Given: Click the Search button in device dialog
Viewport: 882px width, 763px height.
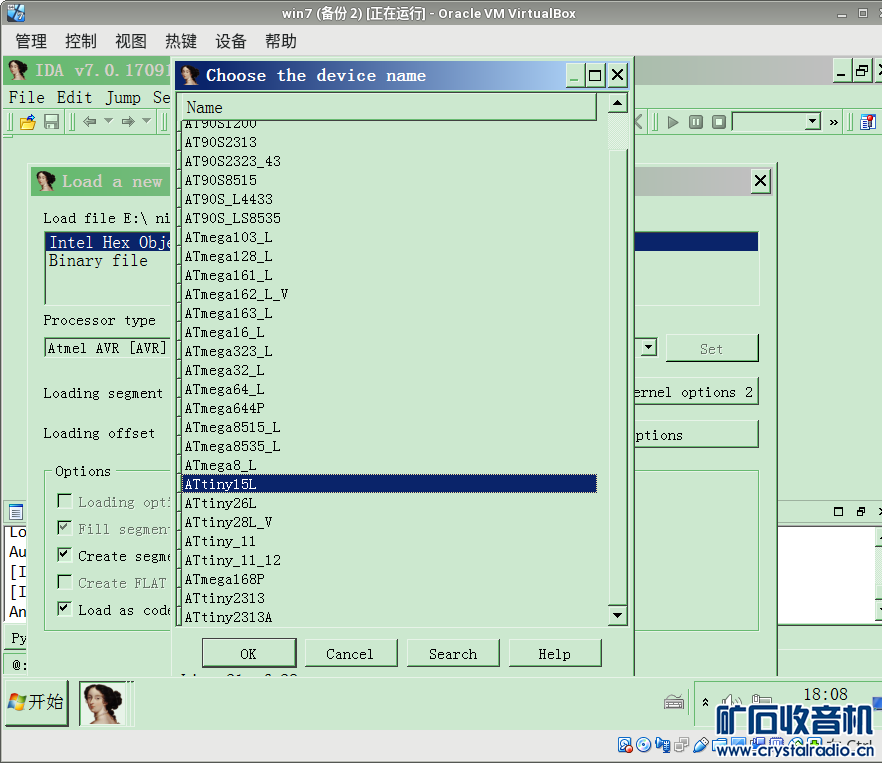Looking at the screenshot, I should coord(453,654).
